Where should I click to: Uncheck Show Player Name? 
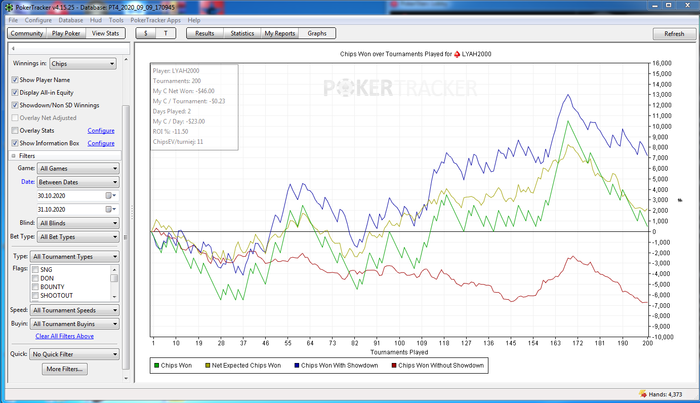(x=15, y=79)
